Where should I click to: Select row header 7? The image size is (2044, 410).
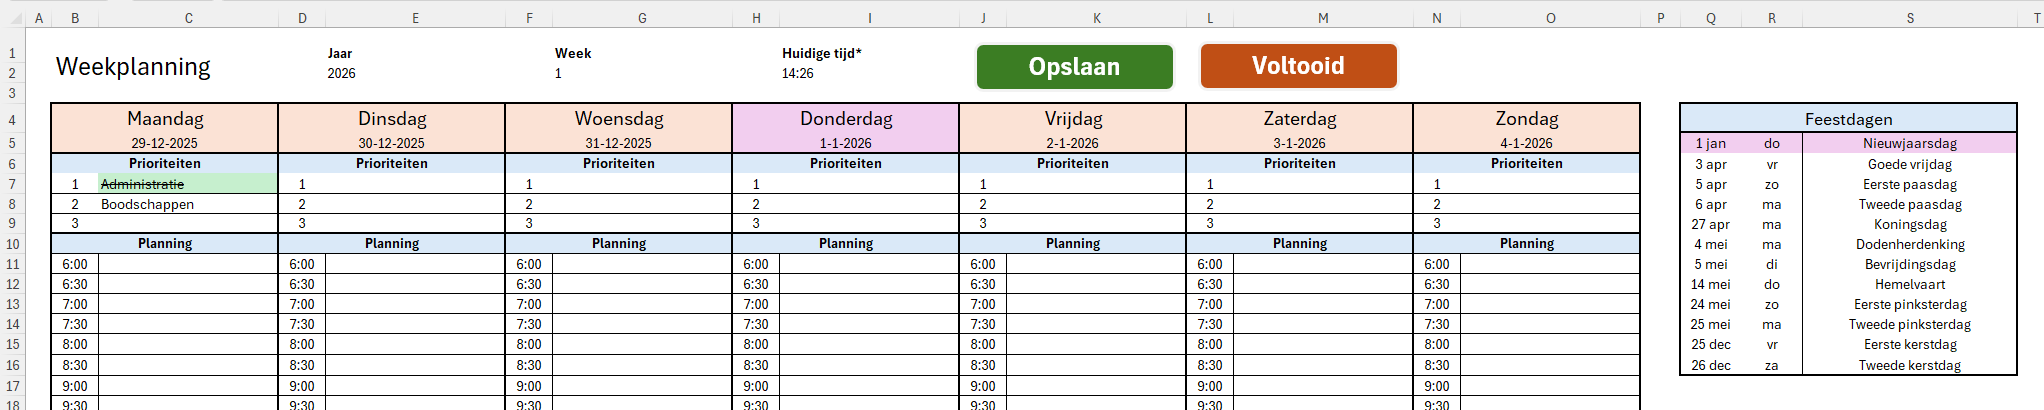(12, 184)
